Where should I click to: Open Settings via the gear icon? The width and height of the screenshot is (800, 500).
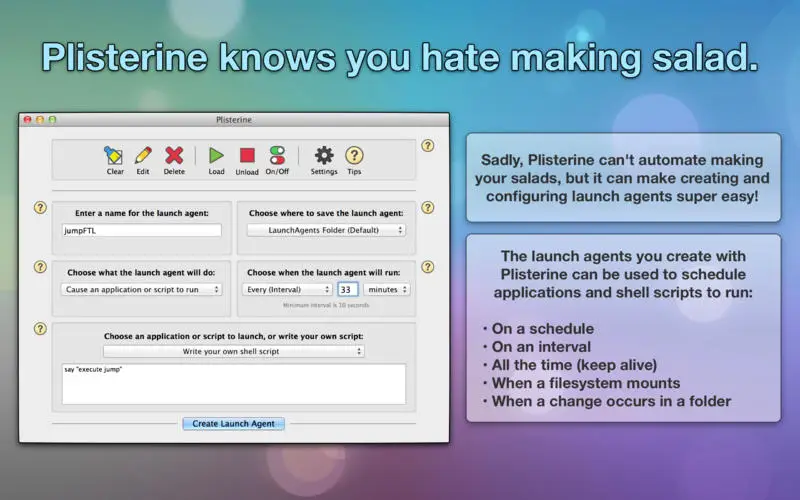tap(324, 155)
